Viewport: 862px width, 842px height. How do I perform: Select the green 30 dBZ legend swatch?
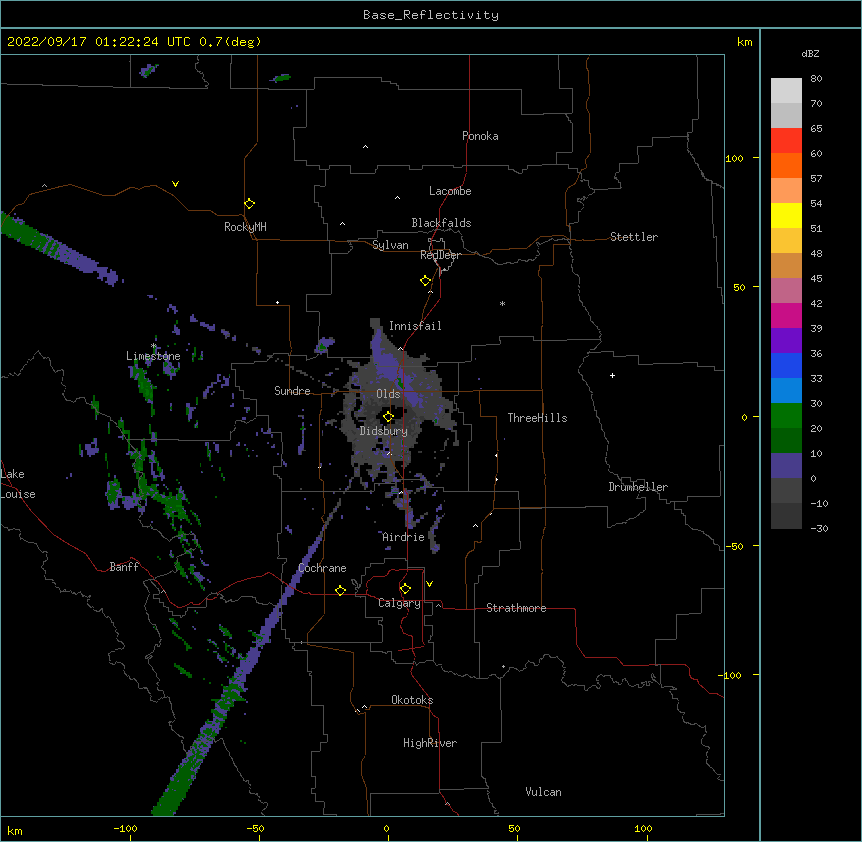(x=786, y=416)
